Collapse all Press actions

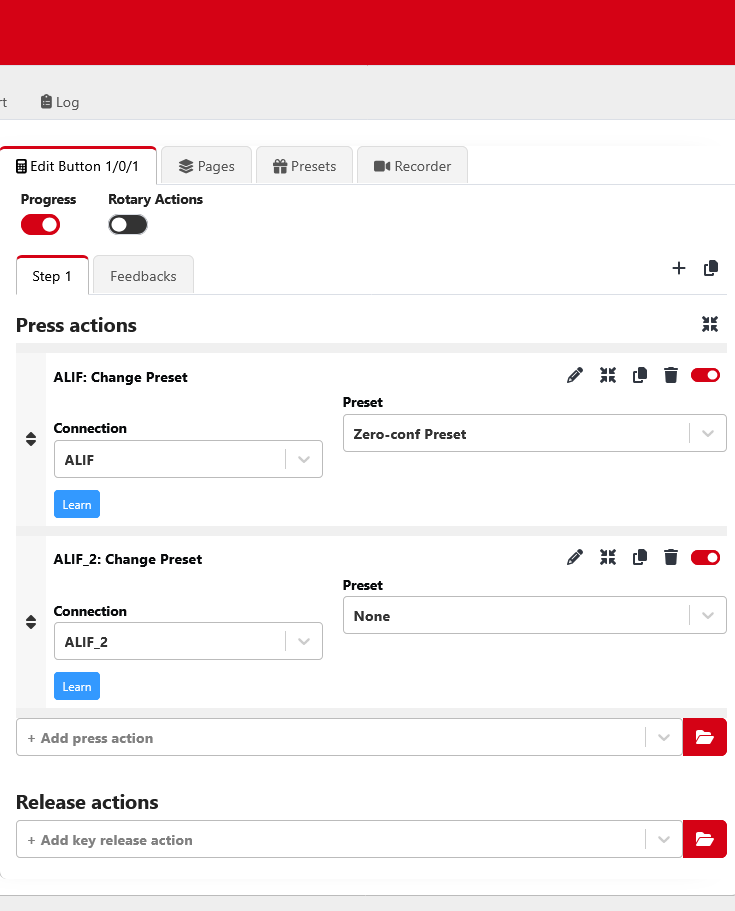pyautogui.click(x=710, y=324)
